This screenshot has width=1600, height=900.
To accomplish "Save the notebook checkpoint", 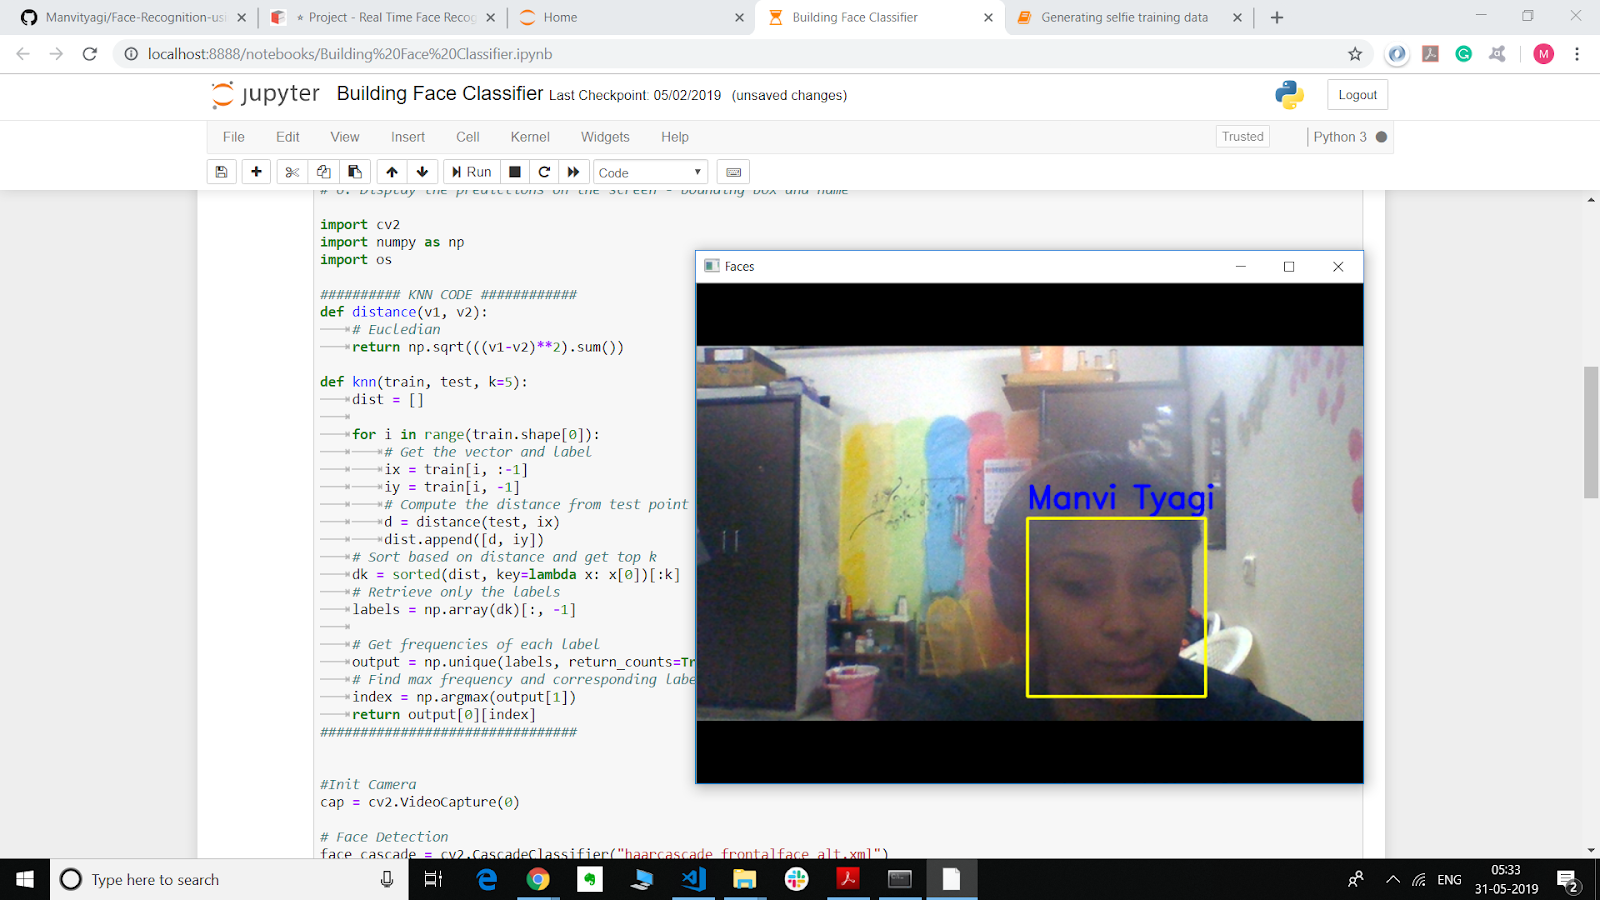I will (x=221, y=171).
